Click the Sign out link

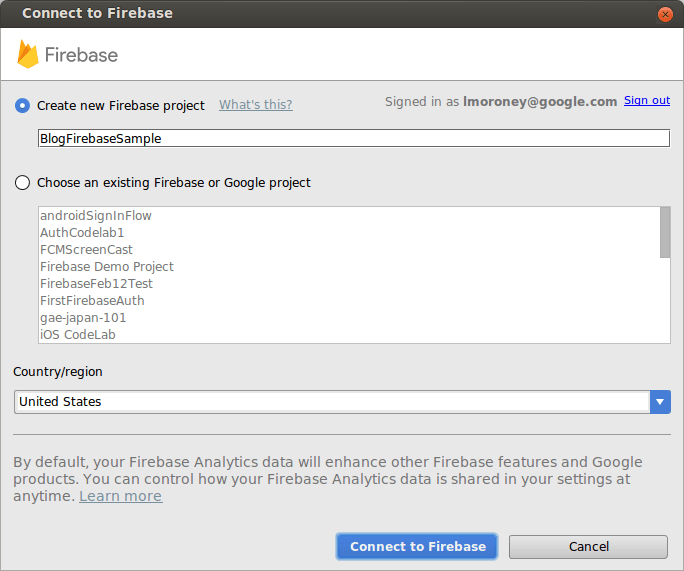click(x=646, y=100)
